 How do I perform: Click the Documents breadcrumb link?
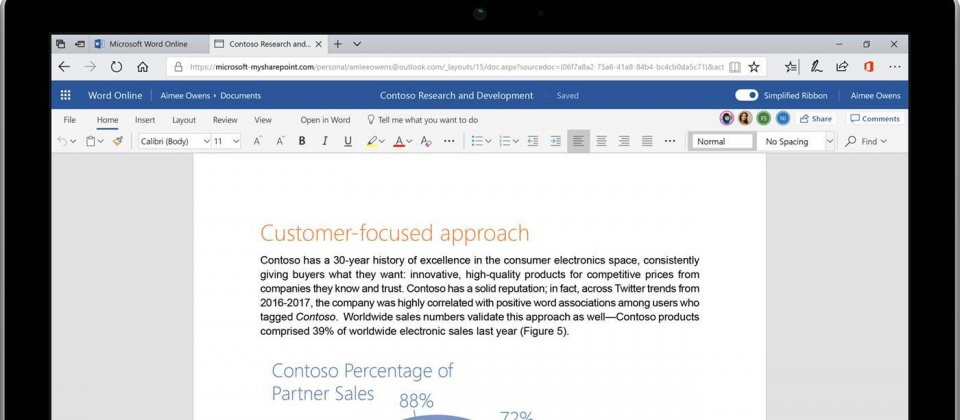pos(241,96)
